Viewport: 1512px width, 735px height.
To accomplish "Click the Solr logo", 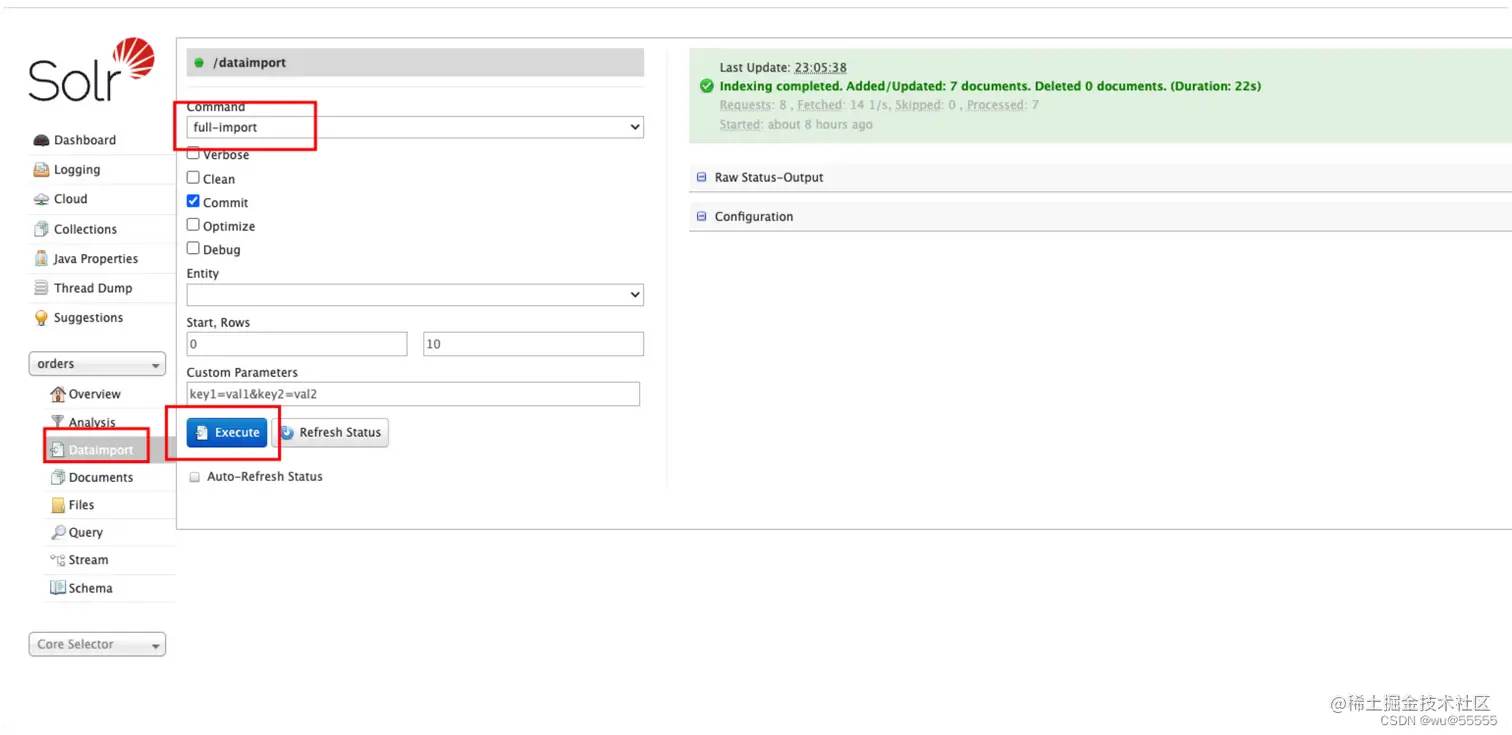I will (91, 70).
